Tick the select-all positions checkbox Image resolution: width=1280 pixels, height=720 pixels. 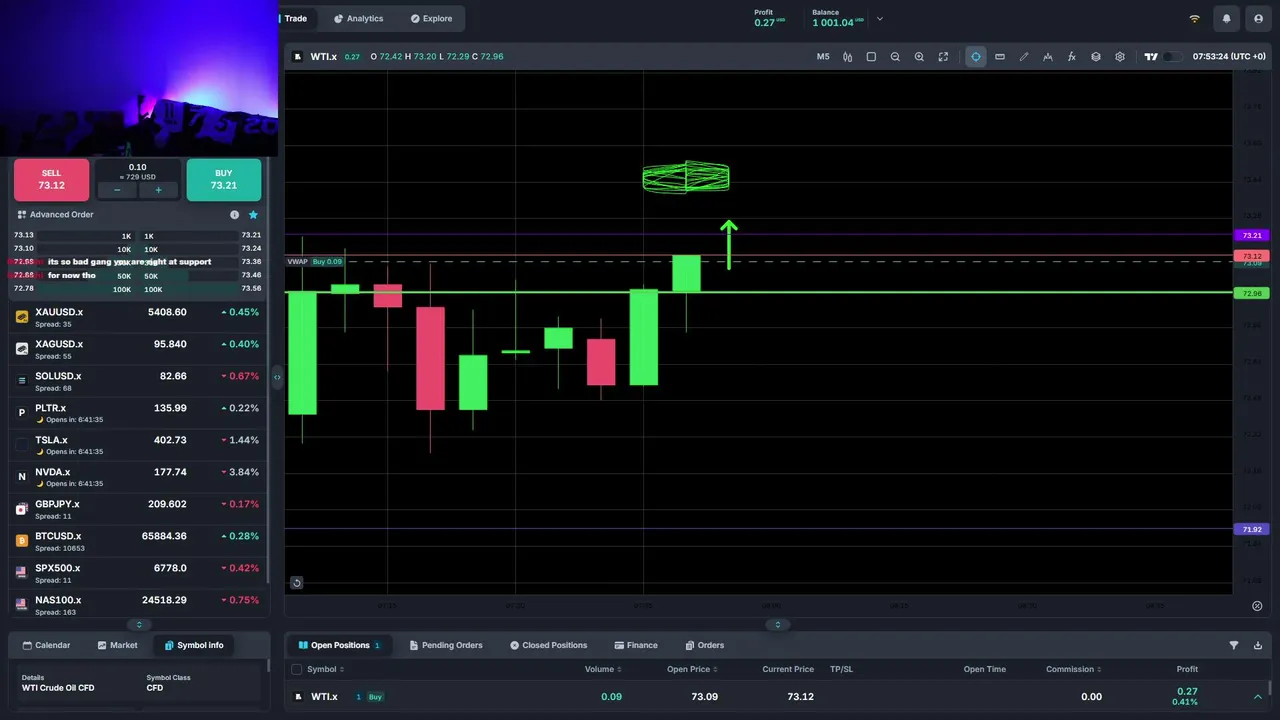tap(296, 670)
